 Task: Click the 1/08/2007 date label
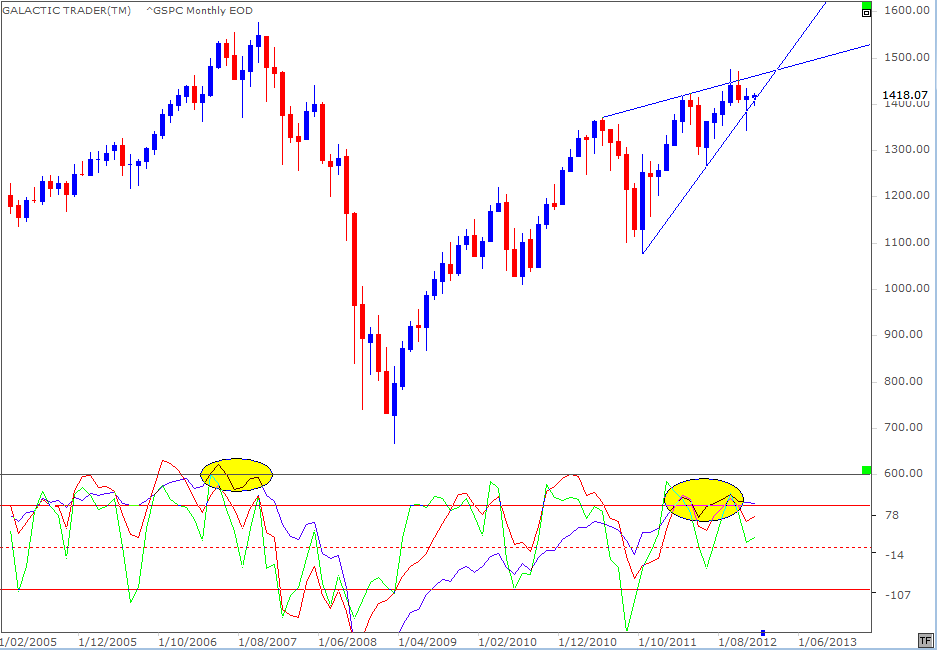(x=267, y=642)
